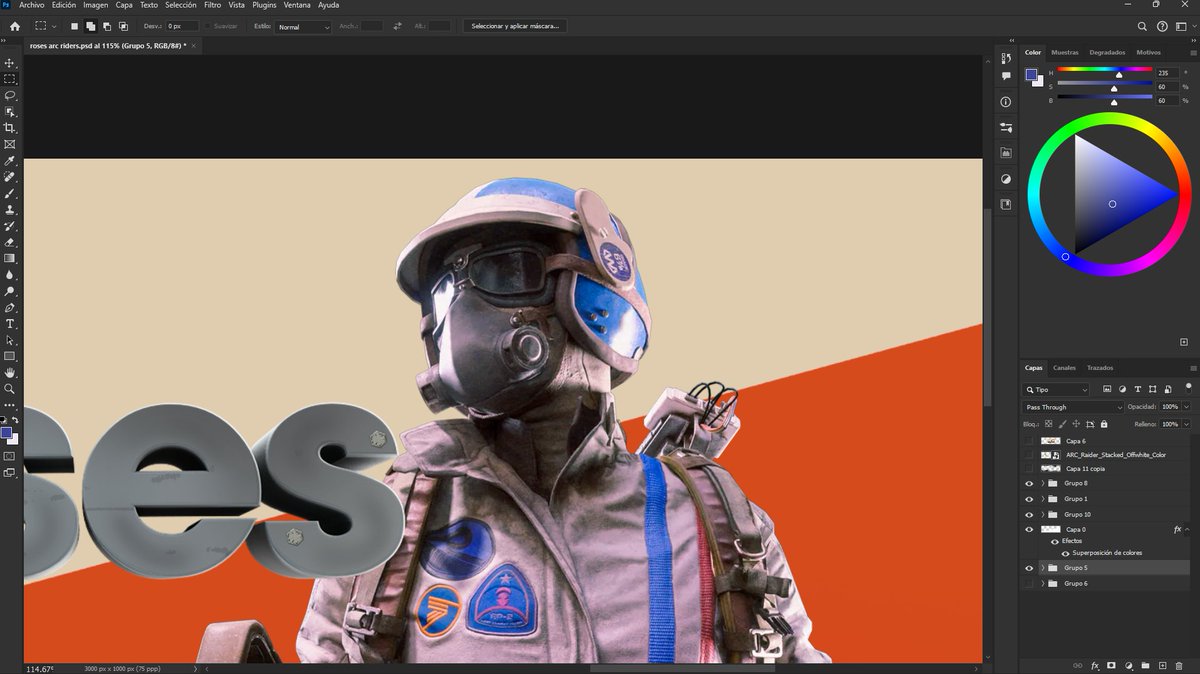Click the Desv. feather input field
This screenshot has height=674, width=1200.
point(181,26)
